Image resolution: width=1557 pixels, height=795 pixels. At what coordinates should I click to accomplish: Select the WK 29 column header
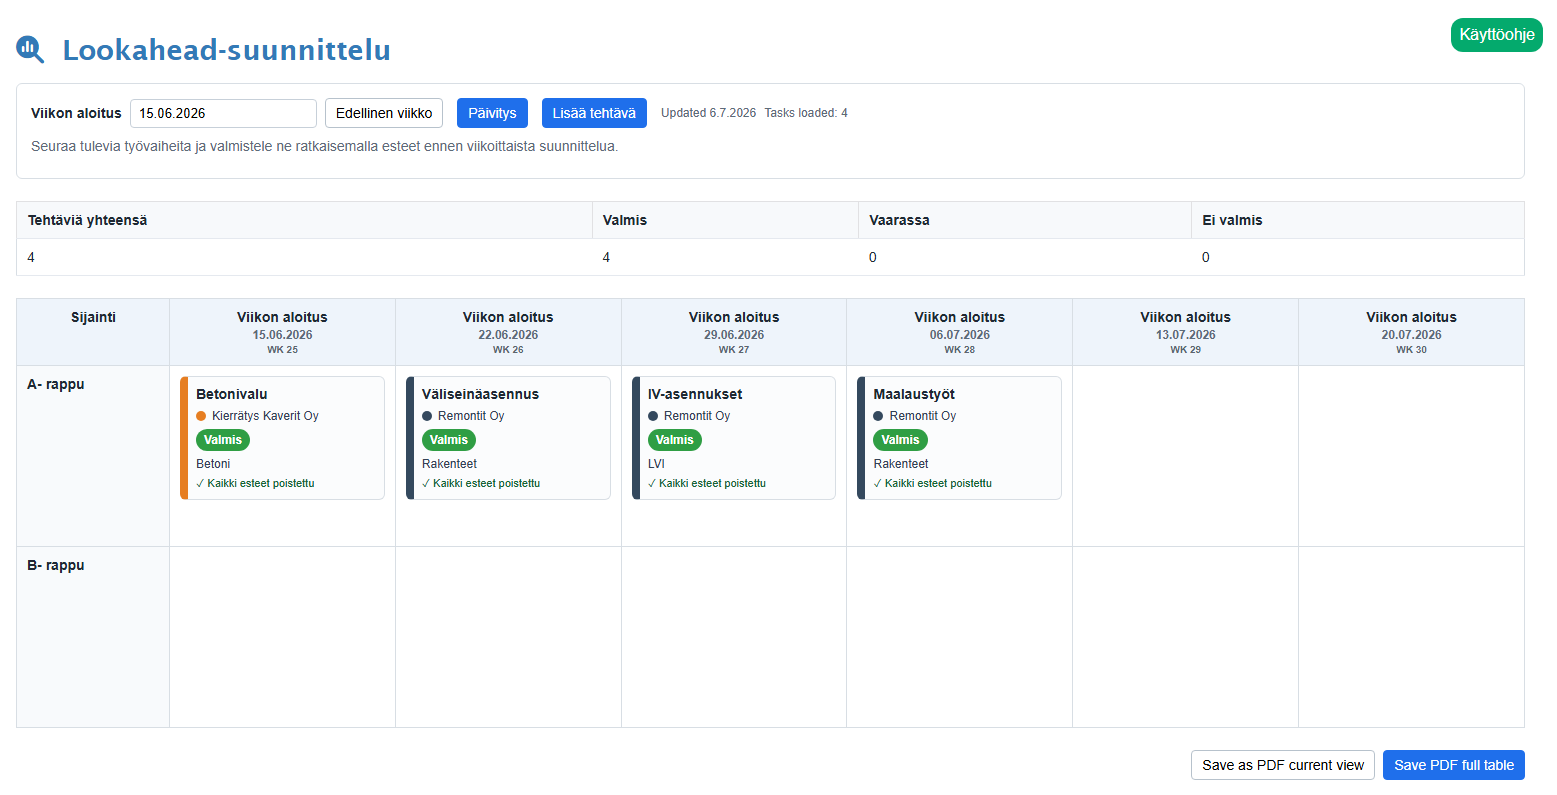pos(1185,332)
